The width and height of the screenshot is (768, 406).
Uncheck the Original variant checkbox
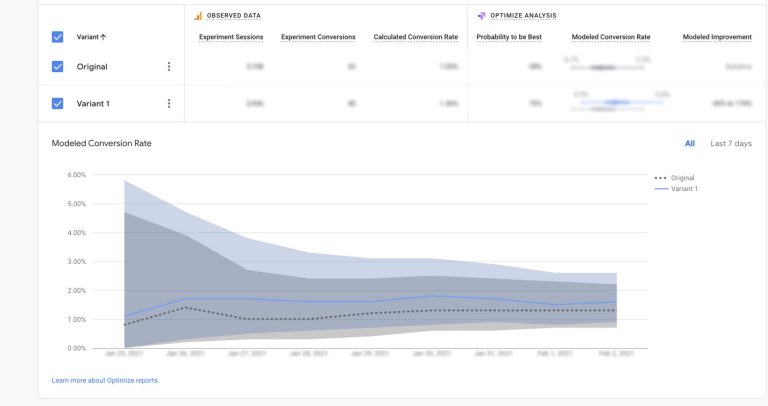click(x=57, y=67)
